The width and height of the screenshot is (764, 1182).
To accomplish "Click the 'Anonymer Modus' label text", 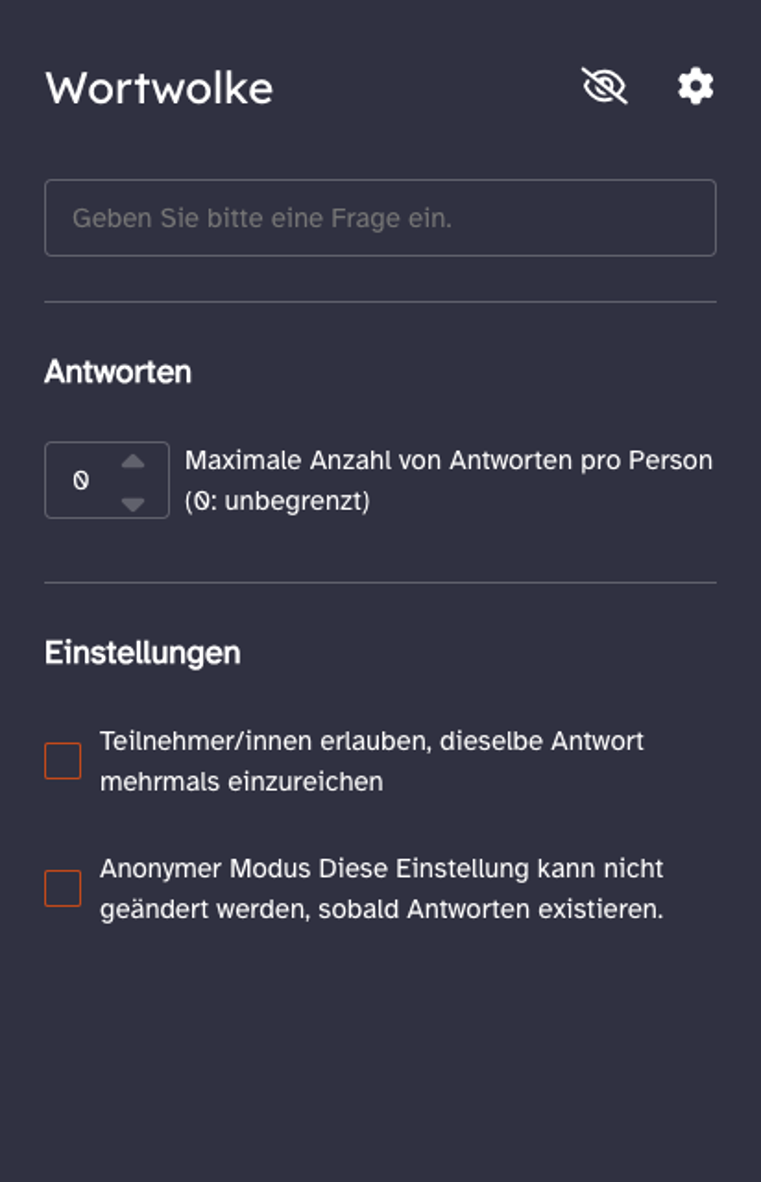I will [x=206, y=868].
